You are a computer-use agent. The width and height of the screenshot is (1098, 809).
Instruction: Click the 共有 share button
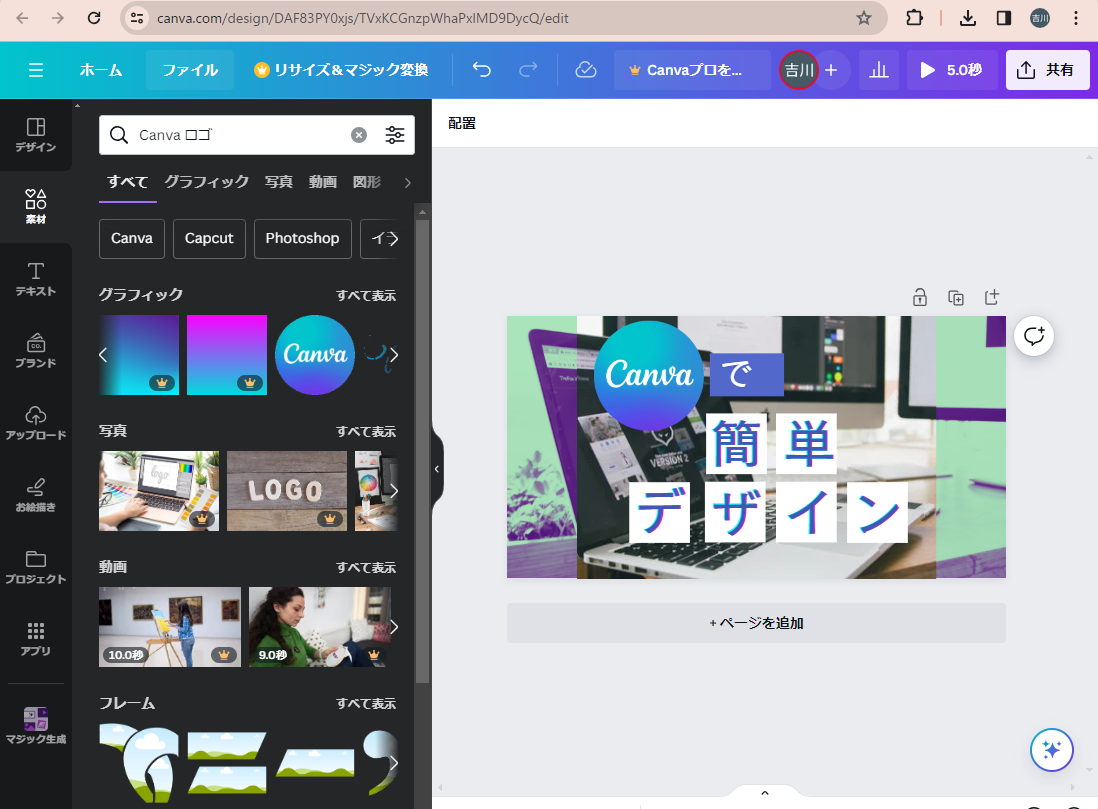tap(1047, 70)
